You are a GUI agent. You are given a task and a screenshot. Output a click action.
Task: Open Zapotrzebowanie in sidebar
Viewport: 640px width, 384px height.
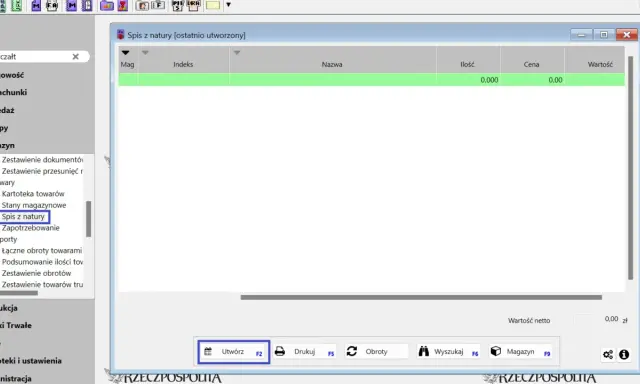(x=31, y=228)
